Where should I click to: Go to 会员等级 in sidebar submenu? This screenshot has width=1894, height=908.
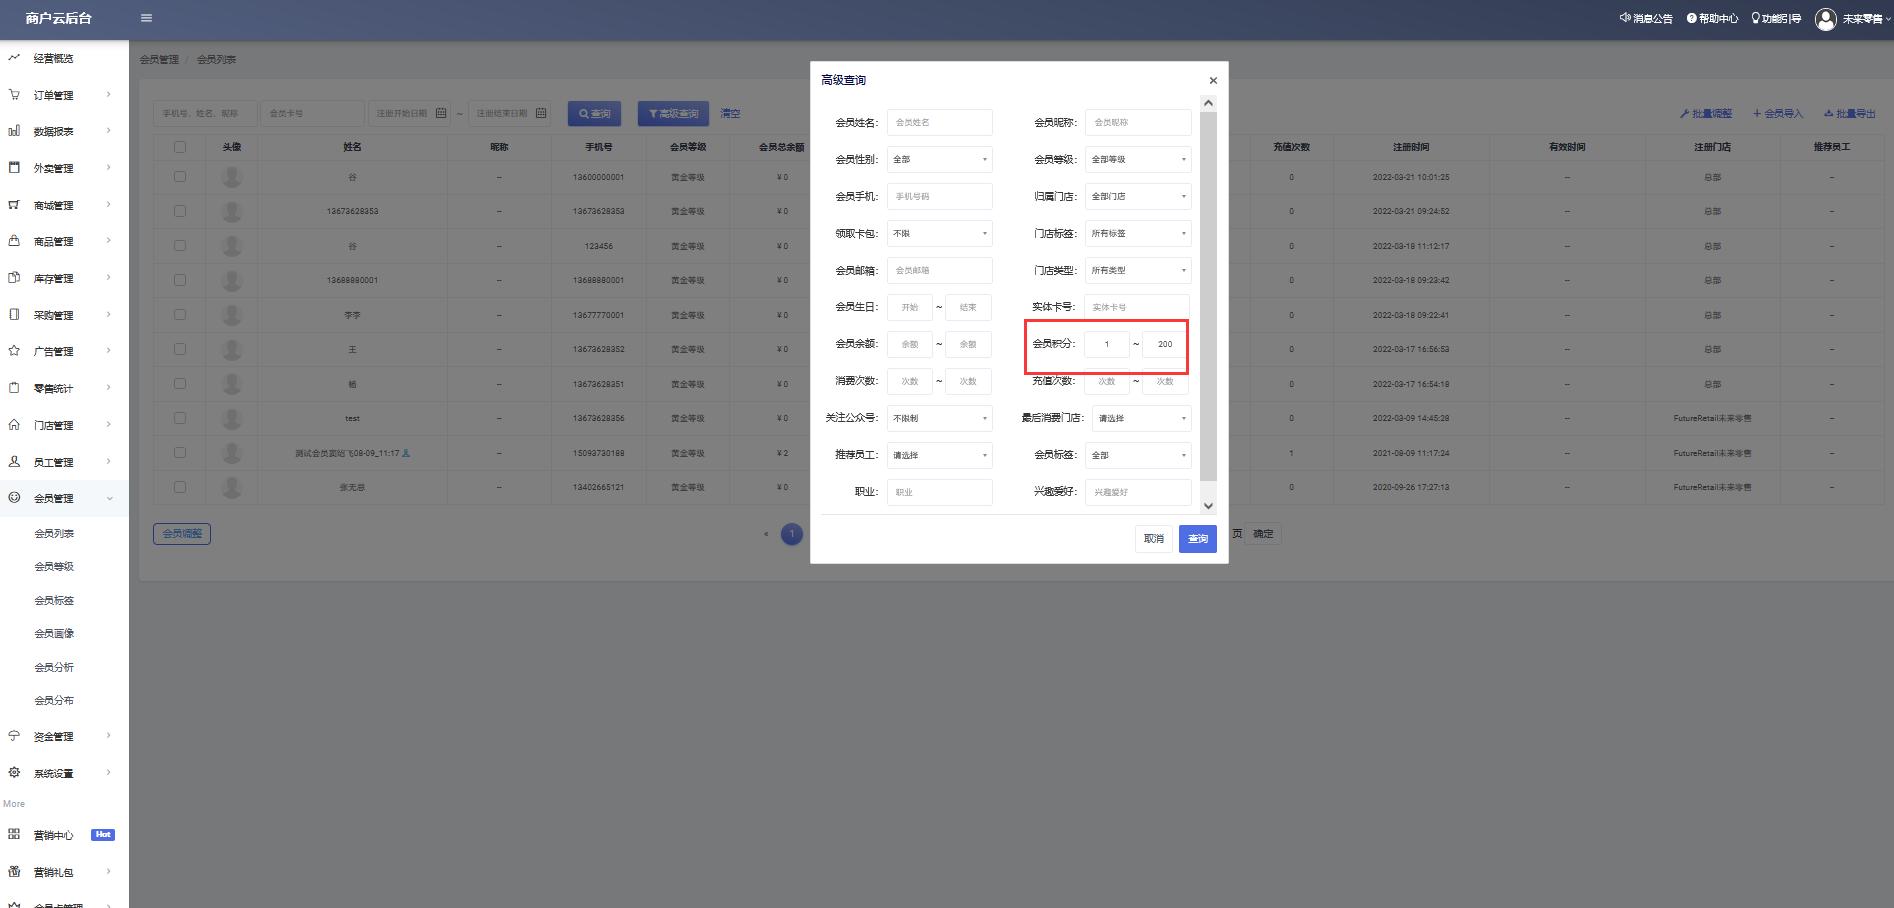tap(54, 566)
